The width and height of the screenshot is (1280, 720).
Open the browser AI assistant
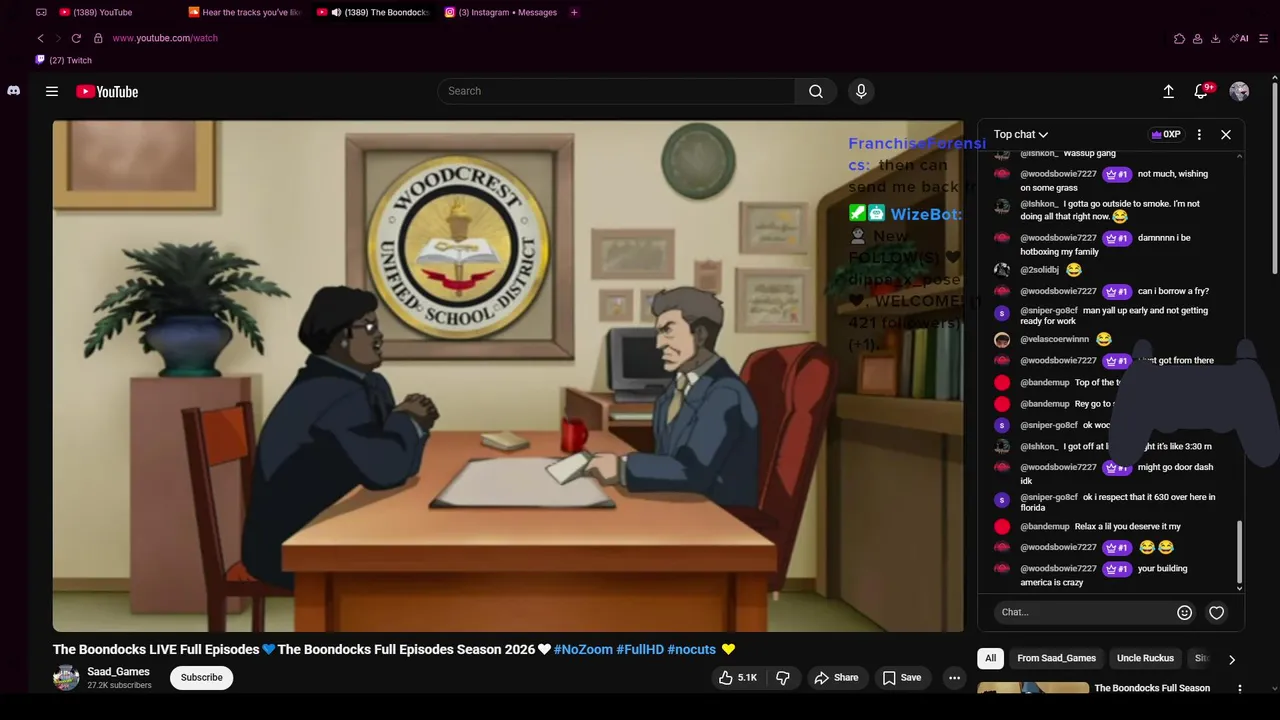click(x=1241, y=38)
